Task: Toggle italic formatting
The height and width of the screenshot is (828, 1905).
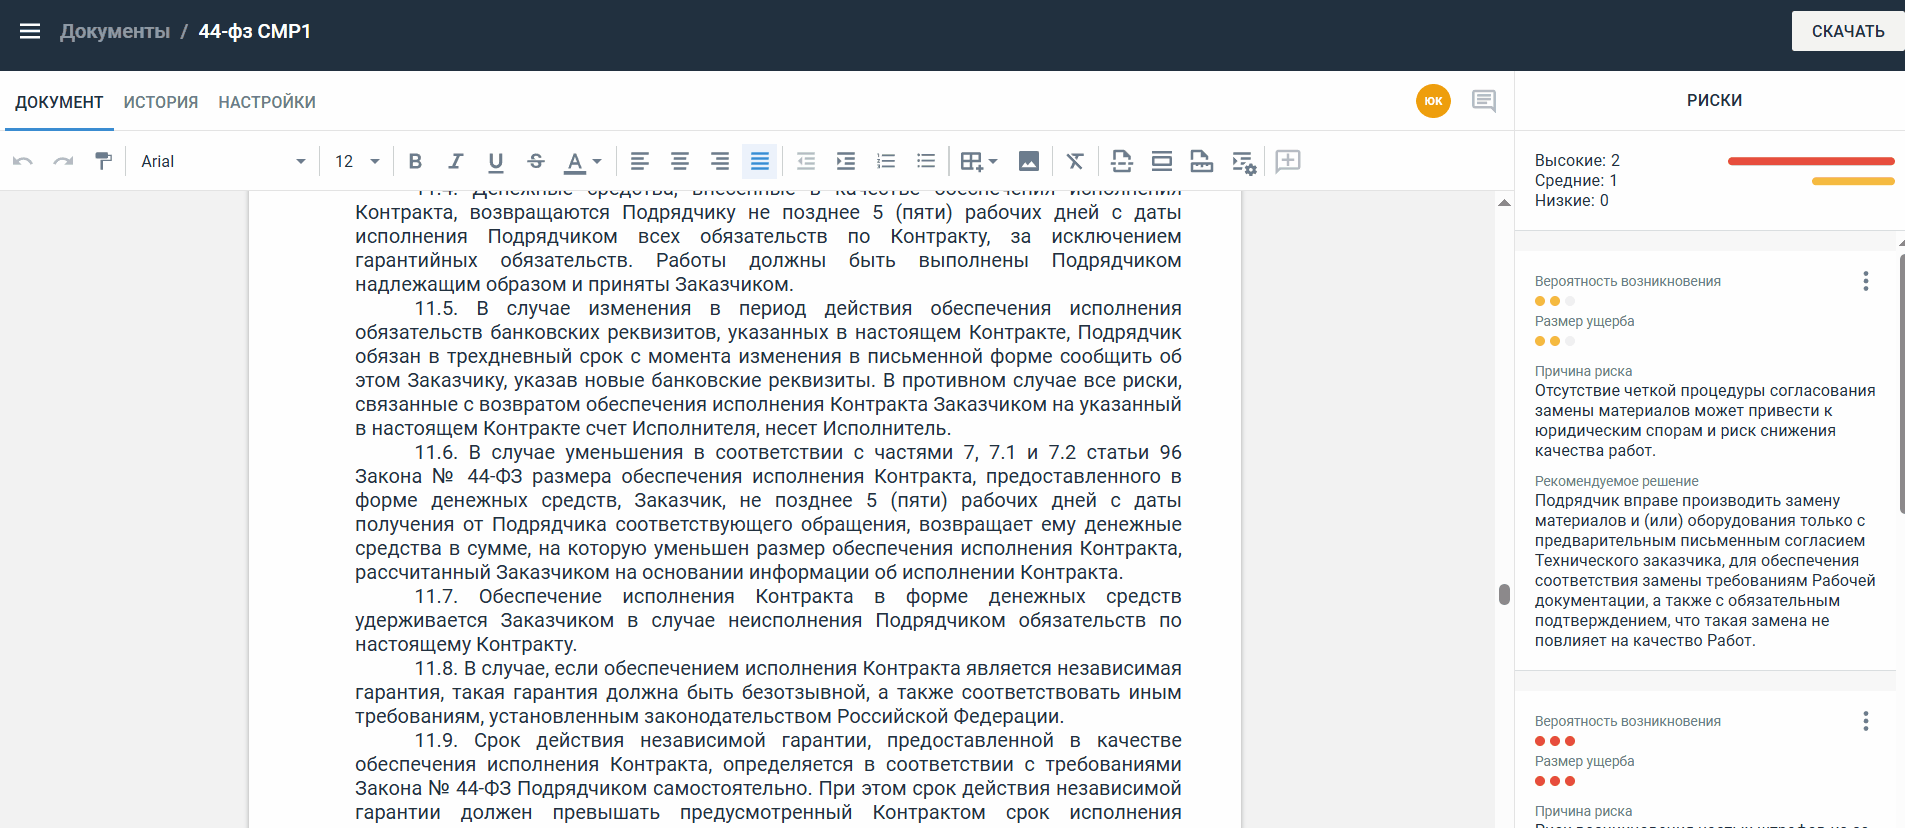Action: click(x=455, y=161)
